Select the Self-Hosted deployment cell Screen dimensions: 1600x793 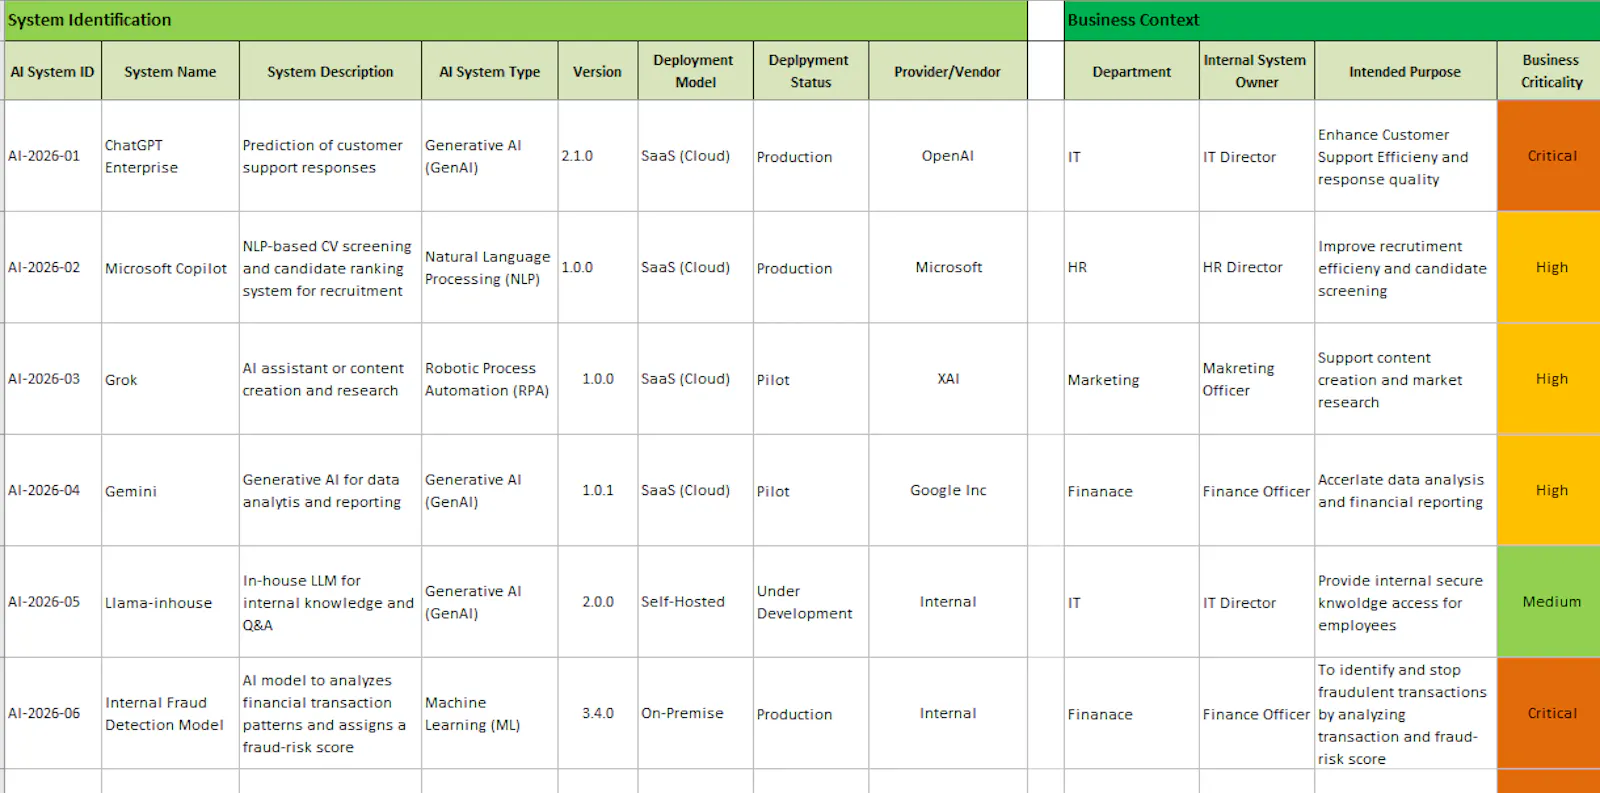point(695,602)
